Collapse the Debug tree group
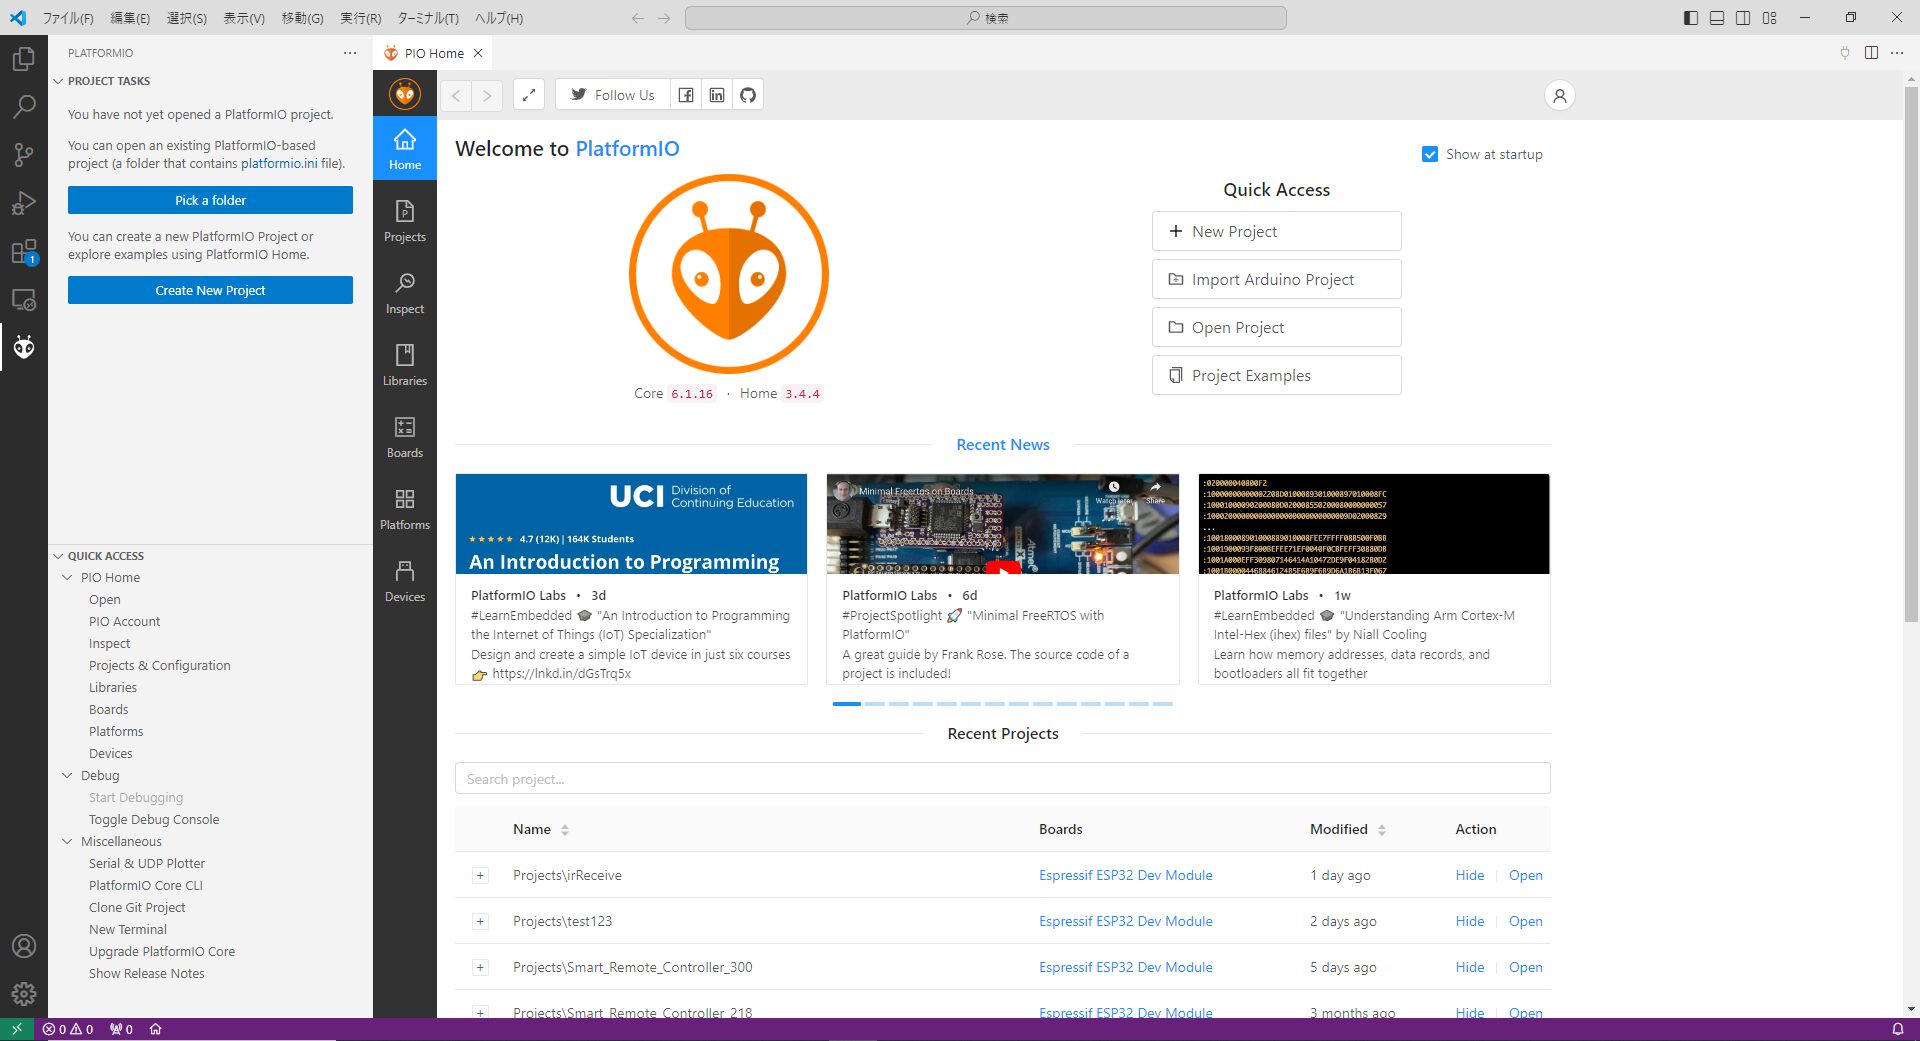The height and width of the screenshot is (1041, 1920). [67, 775]
